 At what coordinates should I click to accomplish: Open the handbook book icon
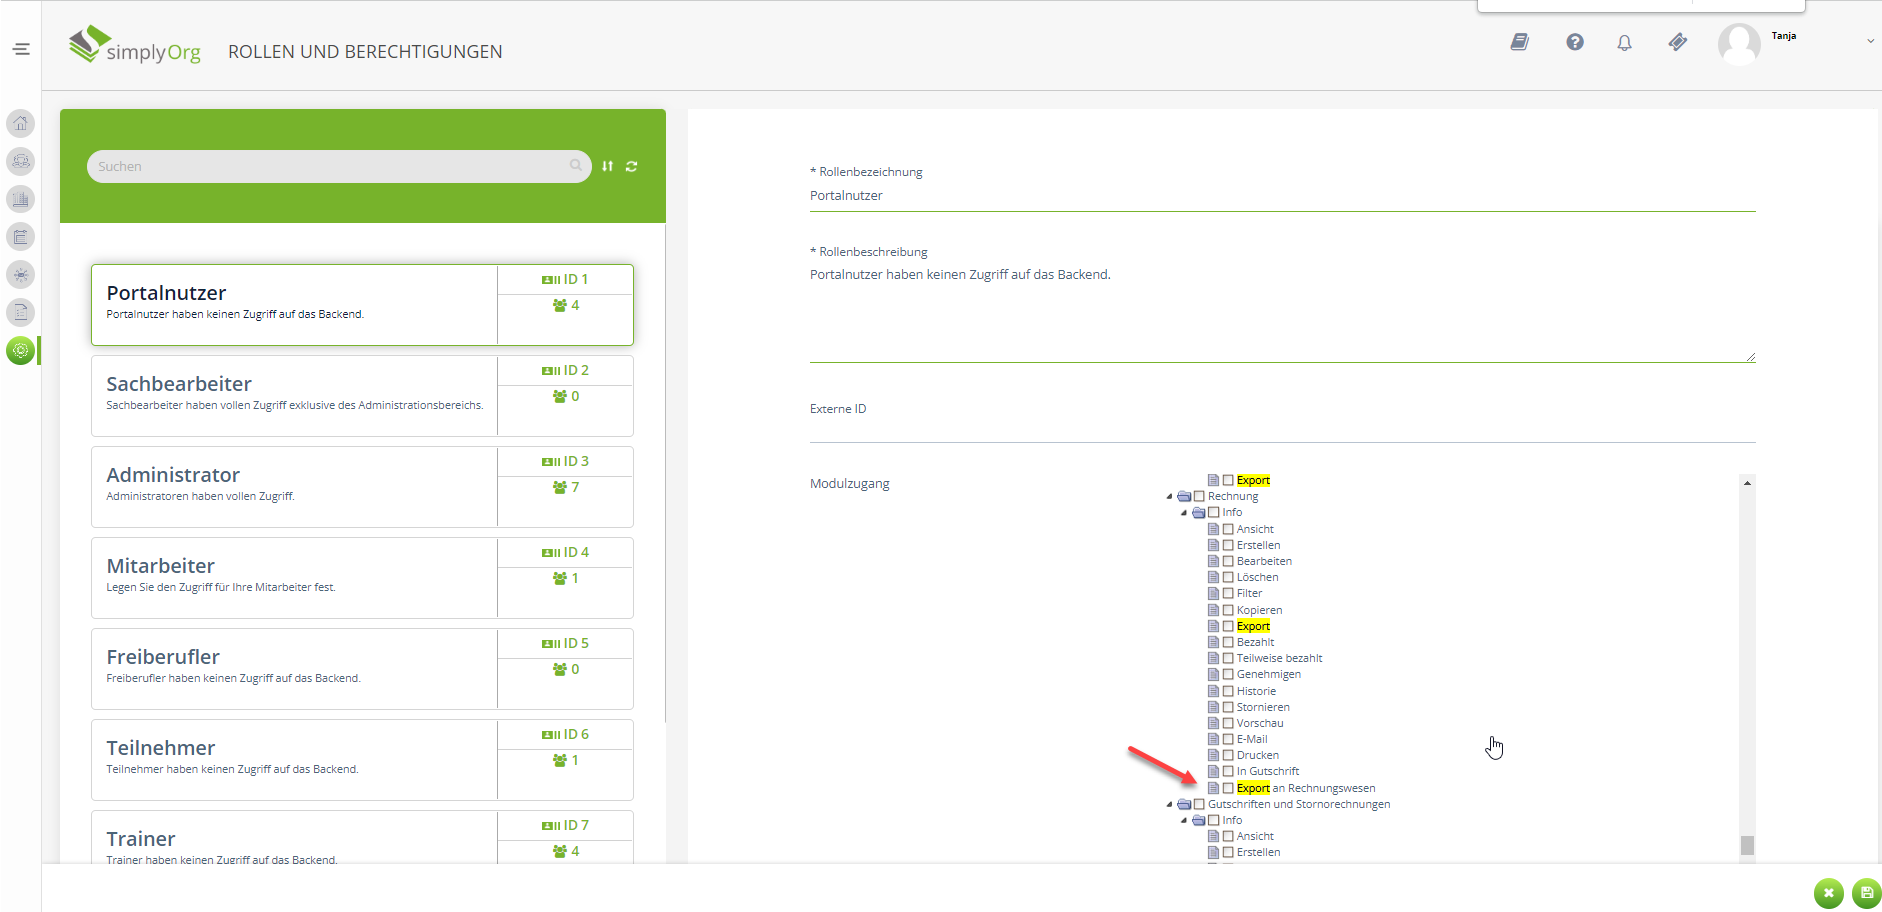click(x=1519, y=42)
